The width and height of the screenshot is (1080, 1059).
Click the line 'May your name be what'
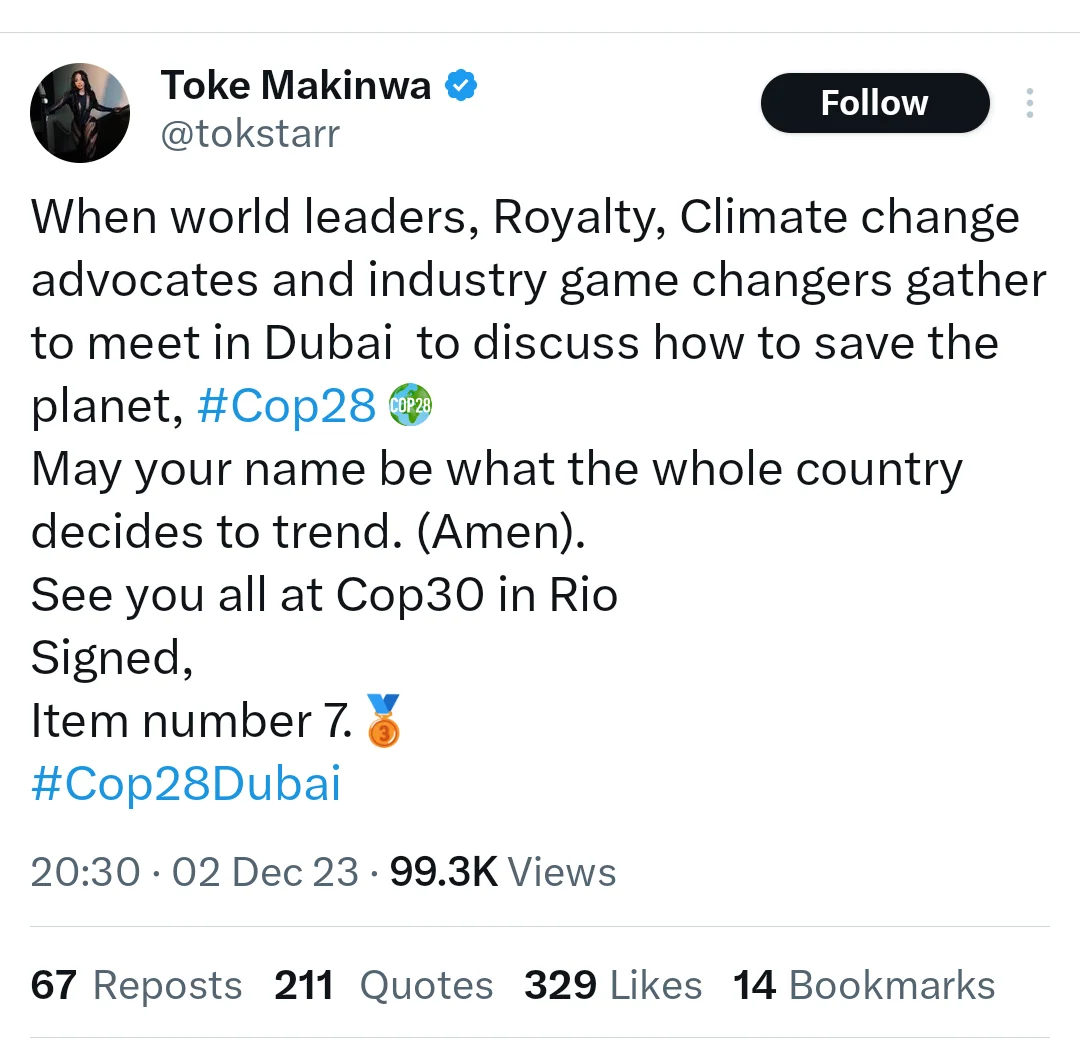(497, 470)
